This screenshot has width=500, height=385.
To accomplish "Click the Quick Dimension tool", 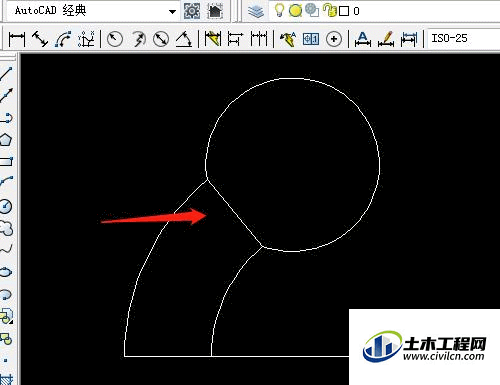I will (x=213, y=39).
